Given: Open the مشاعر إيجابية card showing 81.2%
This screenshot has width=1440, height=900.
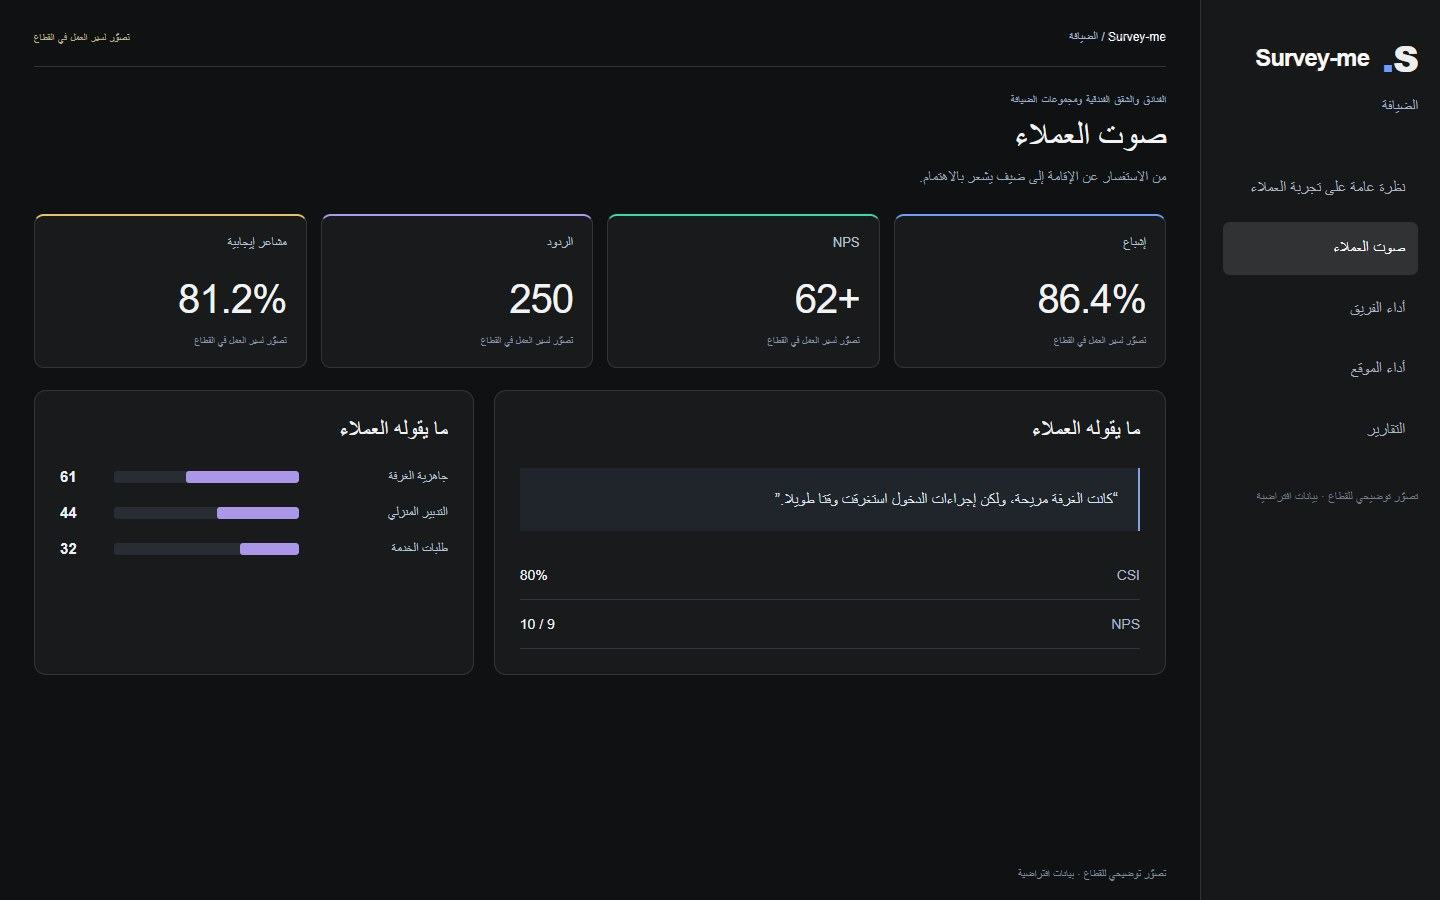Looking at the screenshot, I should point(170,291).
